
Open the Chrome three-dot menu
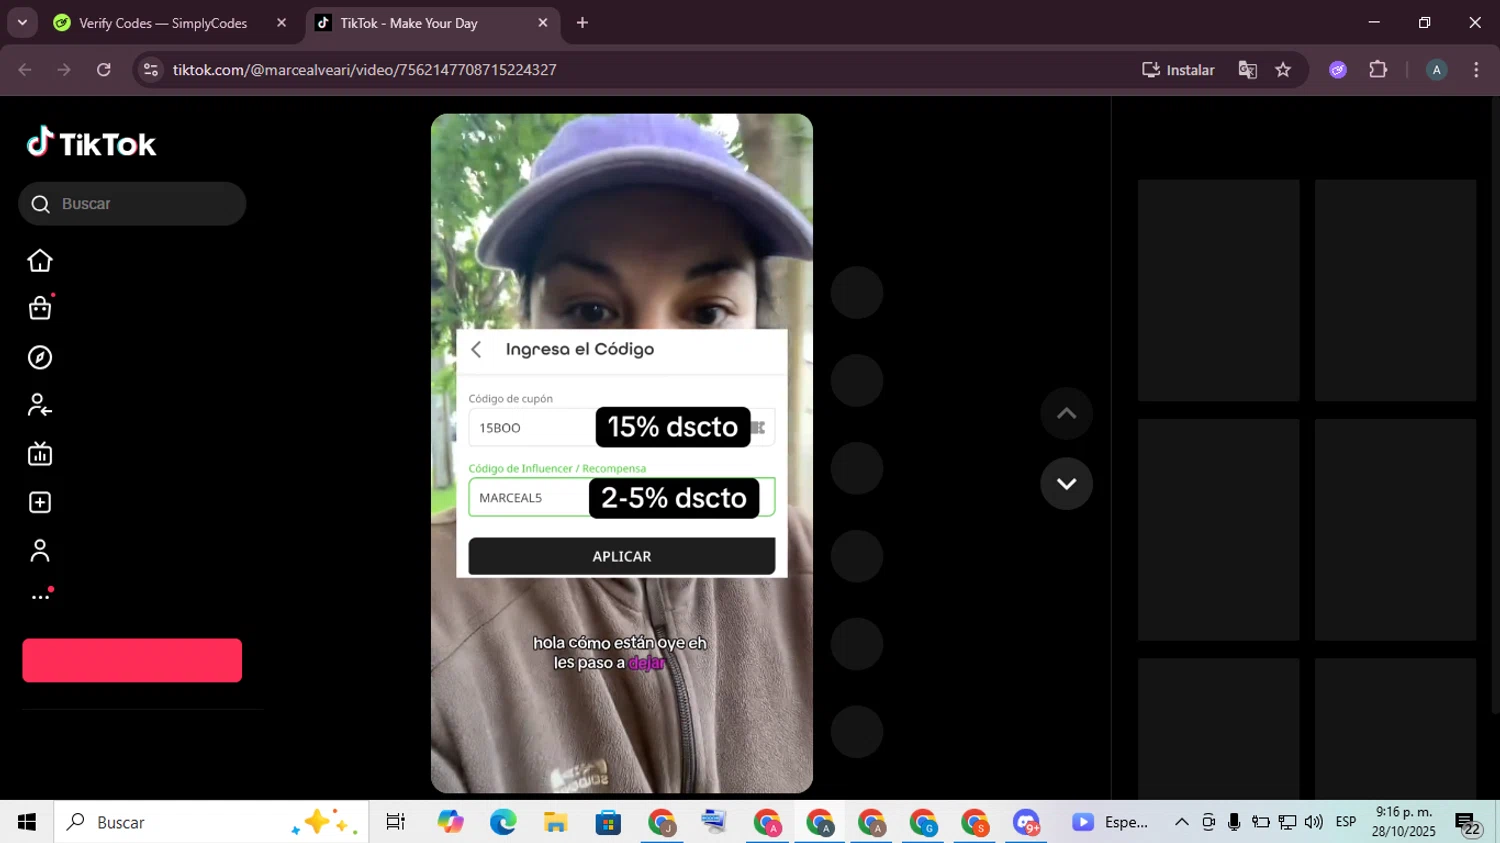click(x=1476, y=70)
